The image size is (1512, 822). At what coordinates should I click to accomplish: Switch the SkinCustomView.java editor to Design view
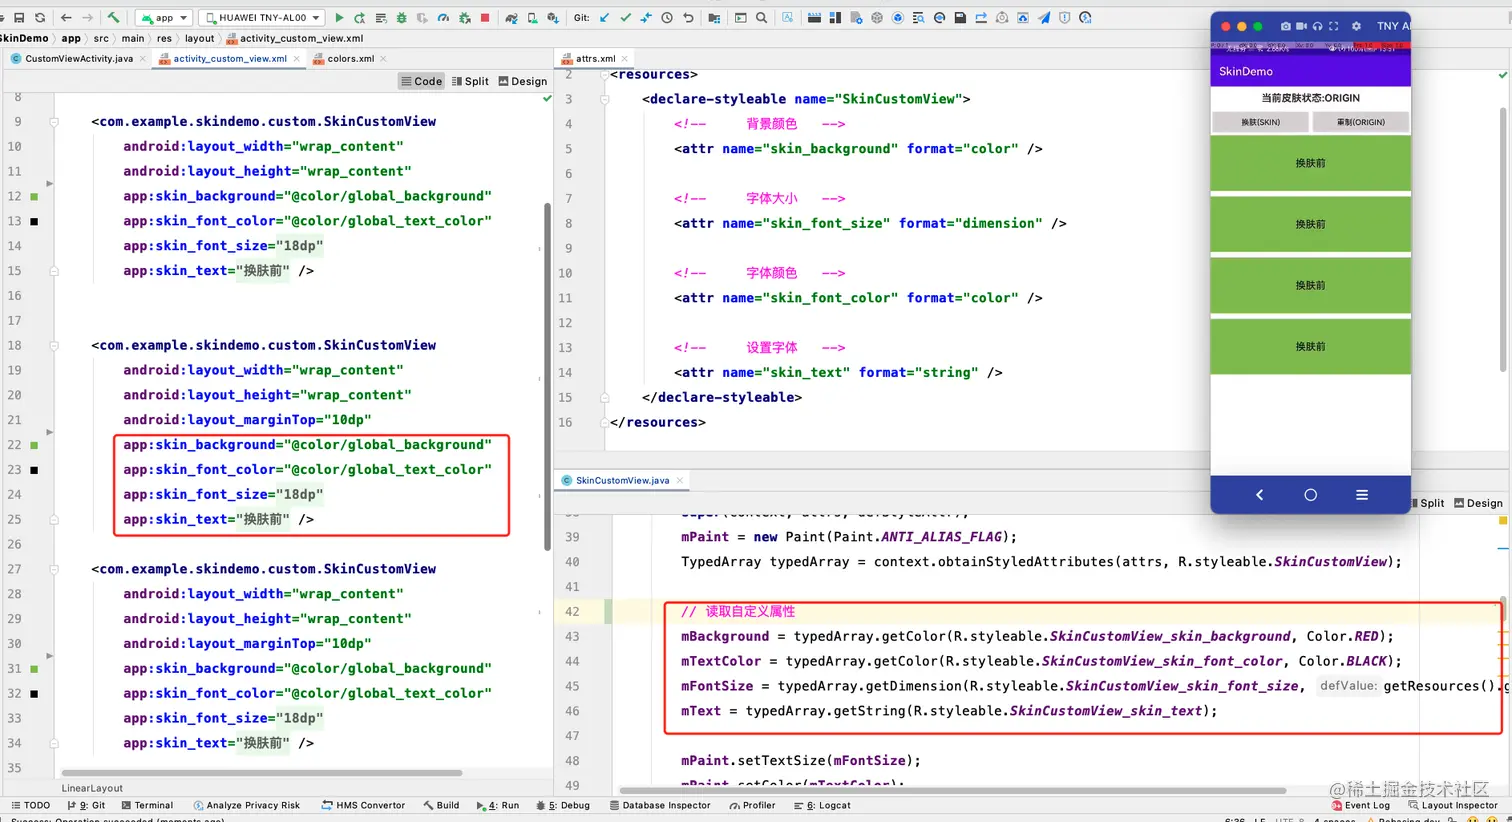click(x=1478, y=503)
